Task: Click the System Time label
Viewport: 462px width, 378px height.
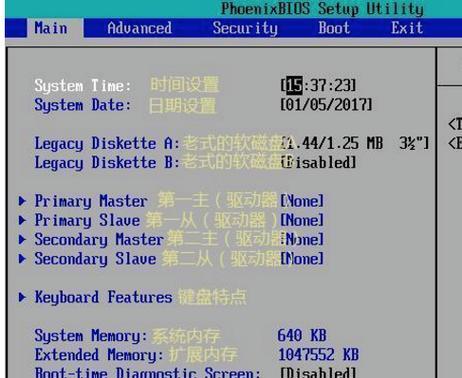Action: pyautogui.click(x=83, y=86)
